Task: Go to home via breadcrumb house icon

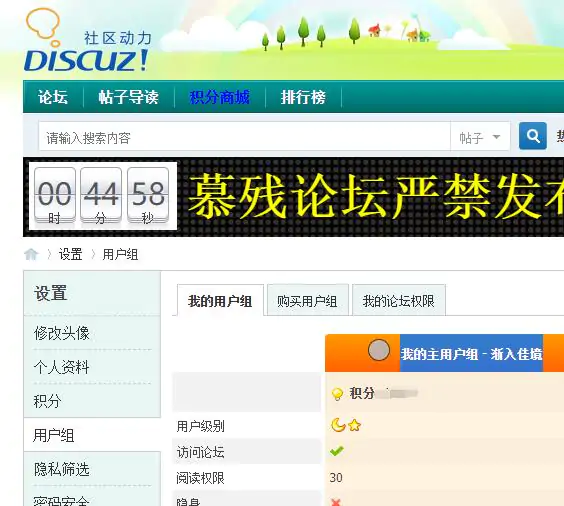Action: click(x=31, y=254)
